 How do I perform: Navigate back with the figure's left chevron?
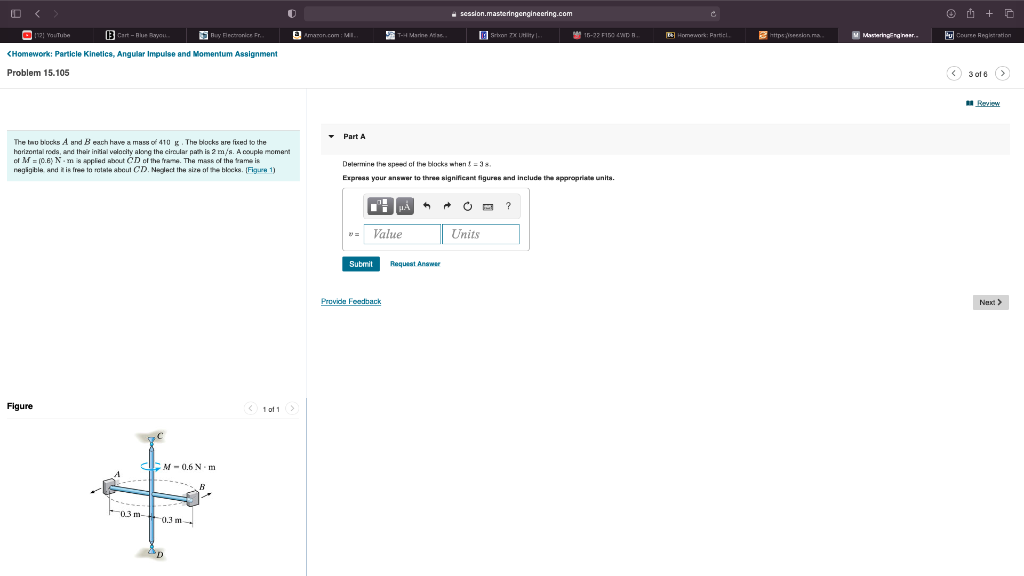coord(251,408)
